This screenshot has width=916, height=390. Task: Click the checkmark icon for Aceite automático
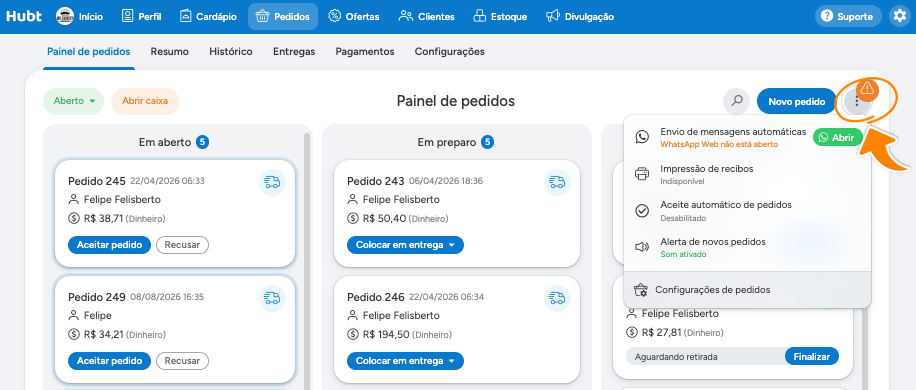(642, 211)
